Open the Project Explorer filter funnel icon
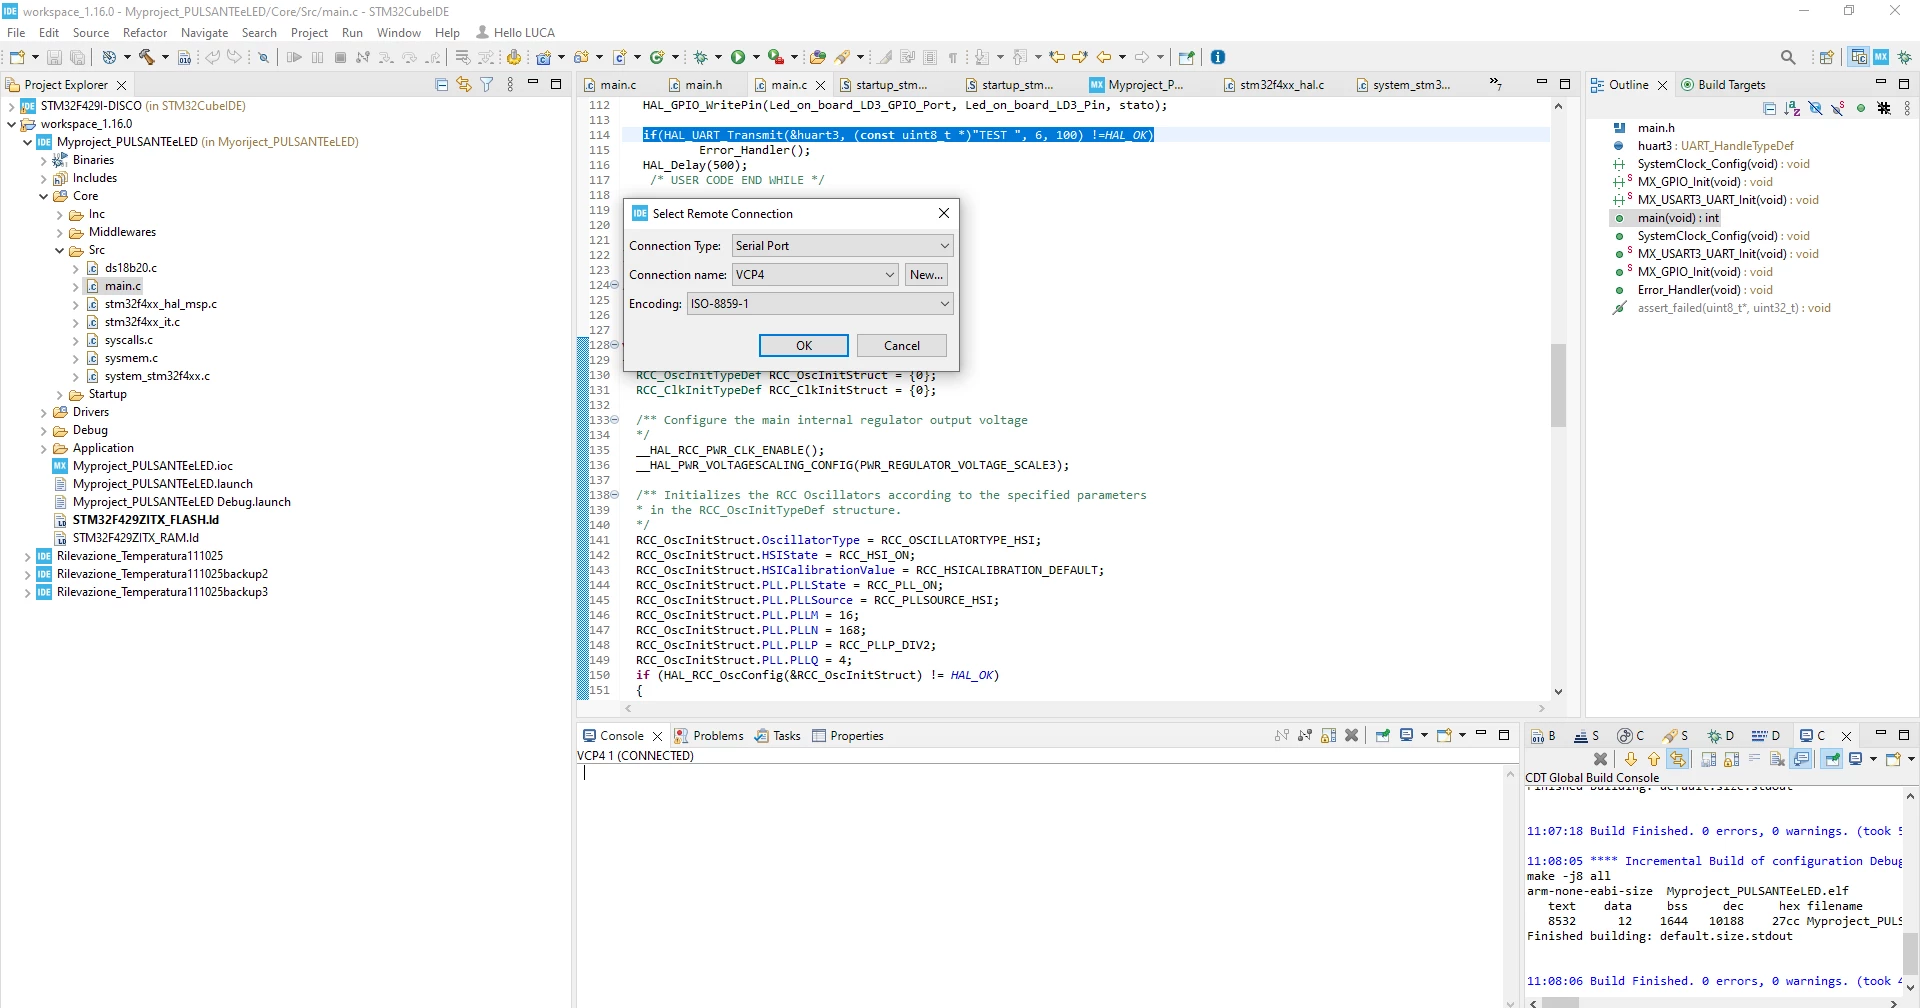 (x=487, y=85)
